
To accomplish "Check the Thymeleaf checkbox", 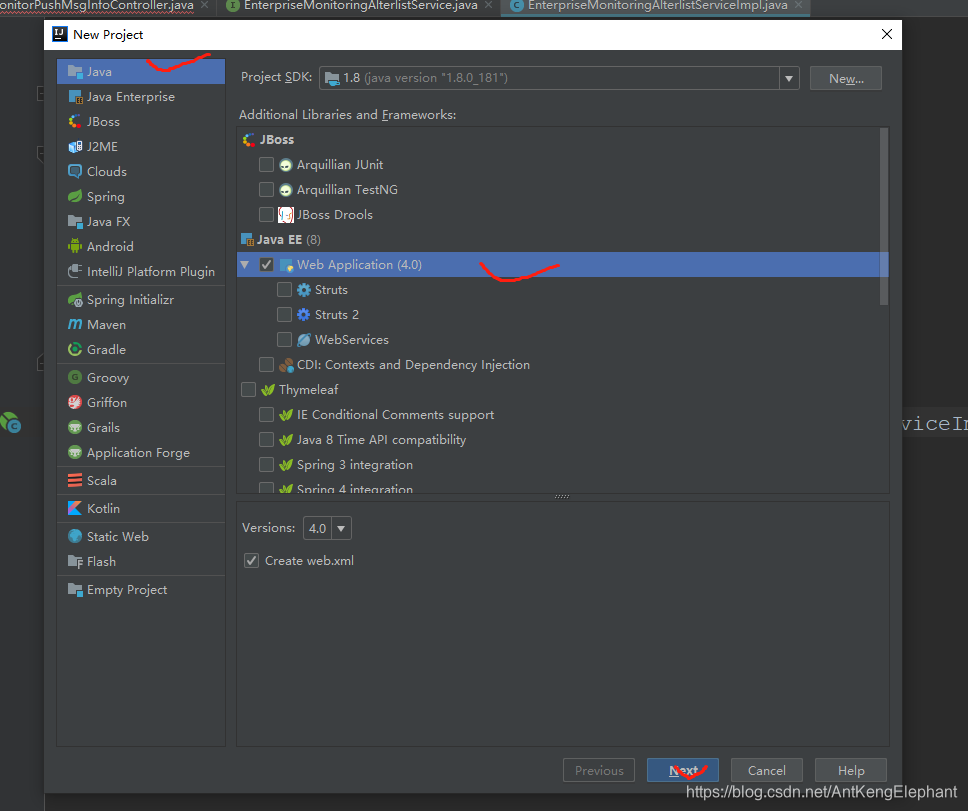I will coord(248,390).
